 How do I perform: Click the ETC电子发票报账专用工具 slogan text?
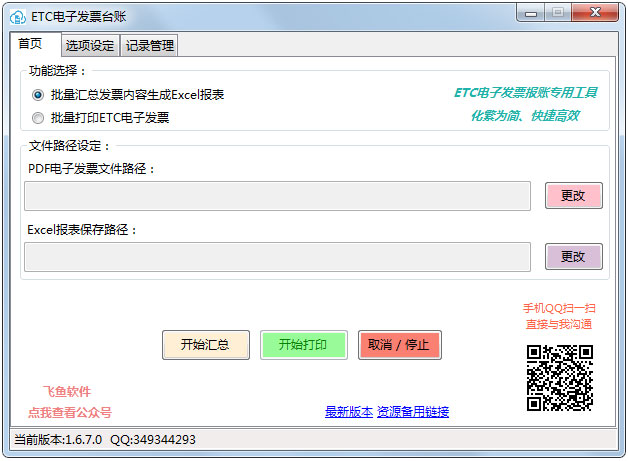525,93
